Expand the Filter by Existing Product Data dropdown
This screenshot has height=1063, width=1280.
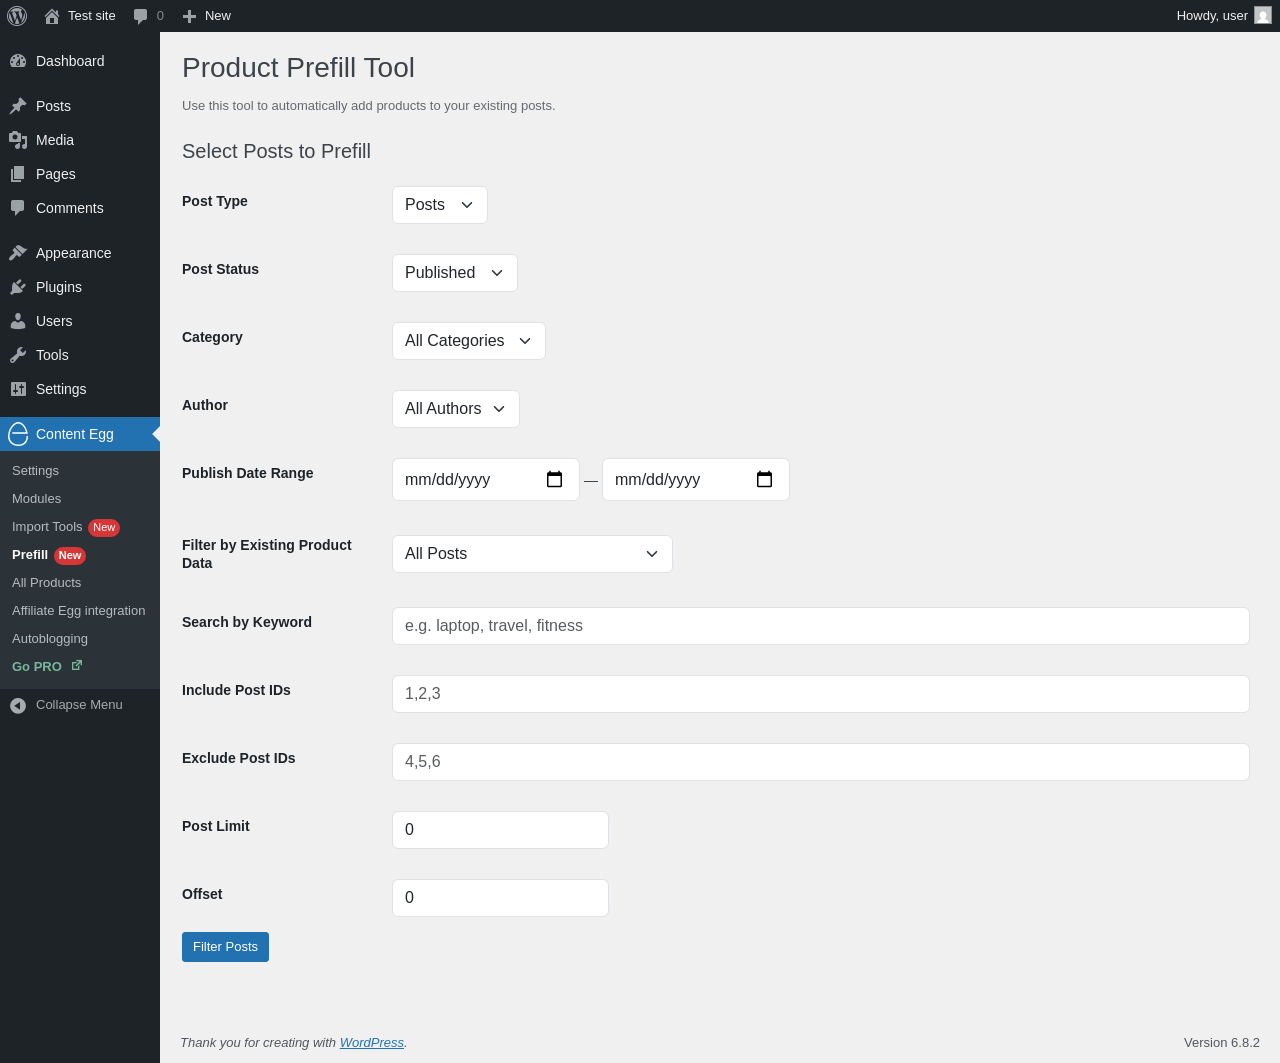click(532, 554)
